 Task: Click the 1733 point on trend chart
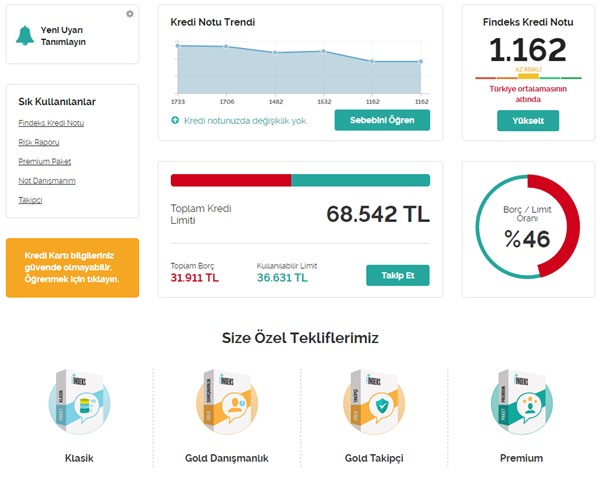pos(177,46)
